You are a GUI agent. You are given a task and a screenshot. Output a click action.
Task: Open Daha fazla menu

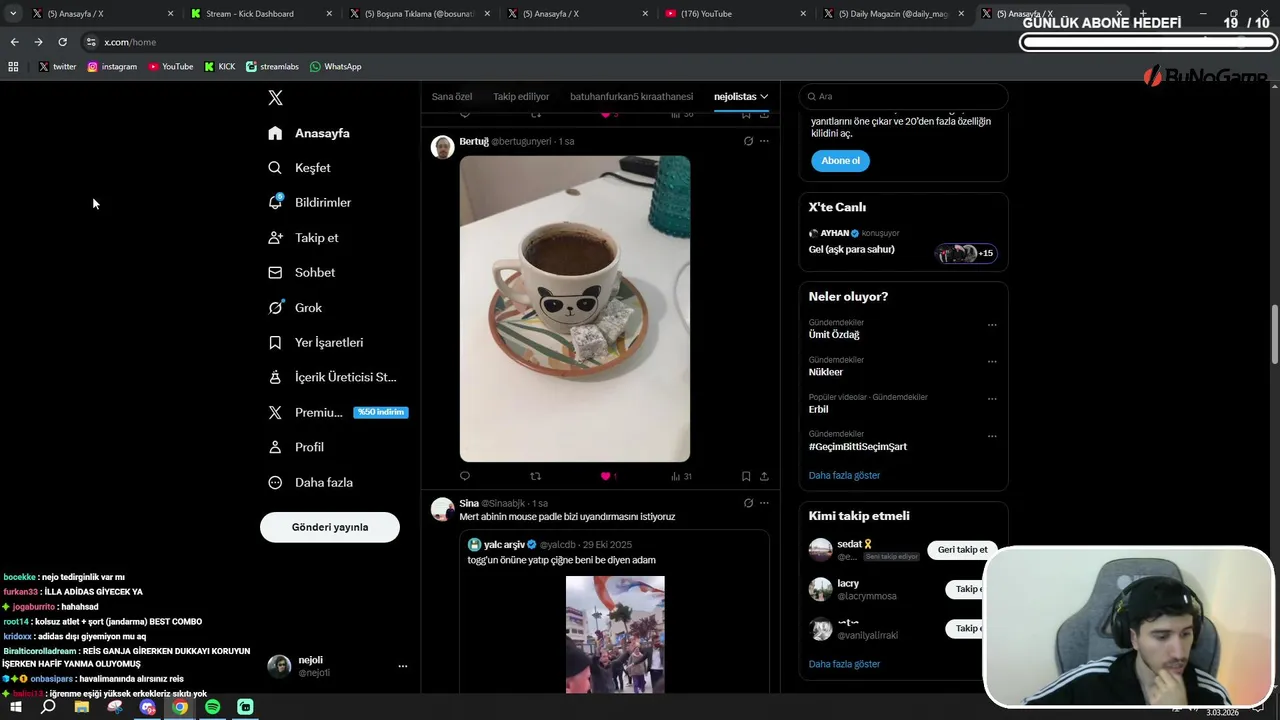tap(310, 482)
